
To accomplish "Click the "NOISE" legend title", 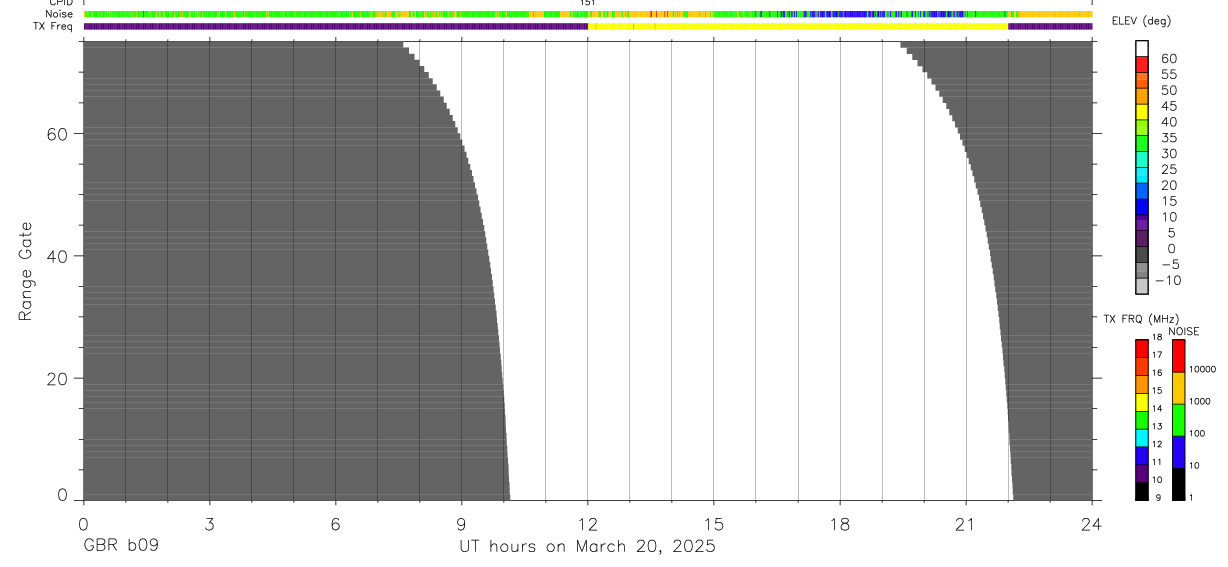I will pyautogui.click(x=1184, y=331).
